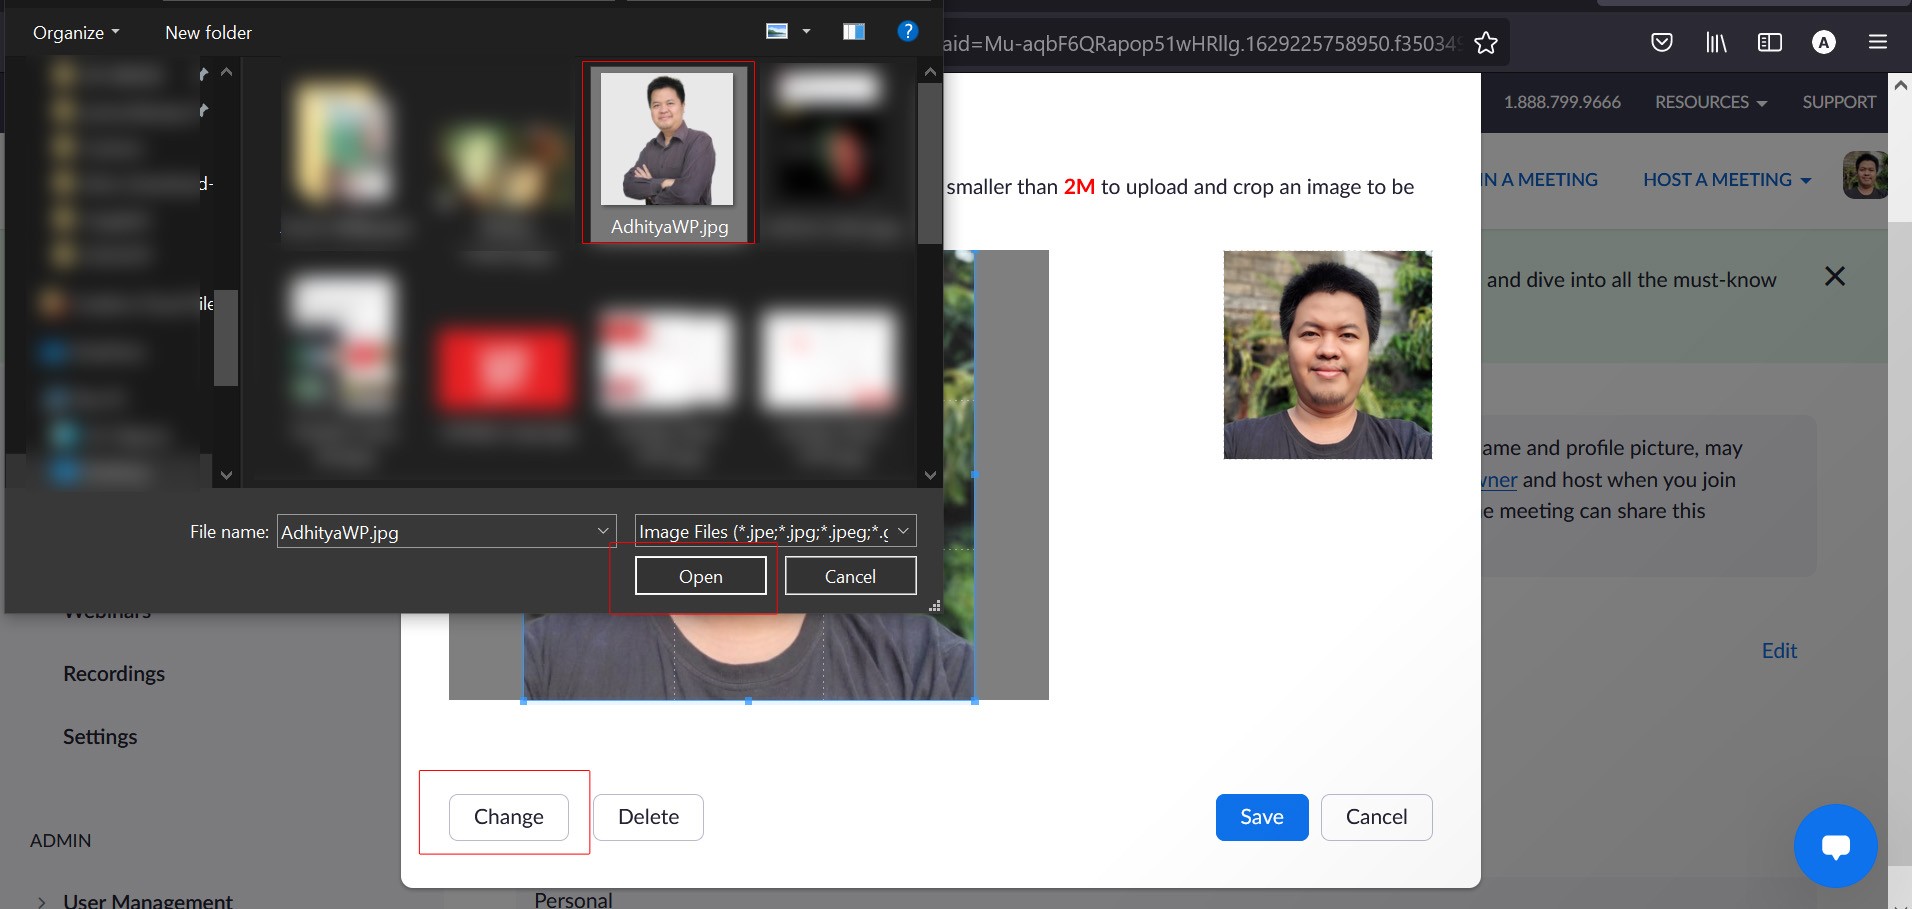Open the Firefox Library icon
The height and width of the screenshot is (909, 1912).
[1716, 42]
